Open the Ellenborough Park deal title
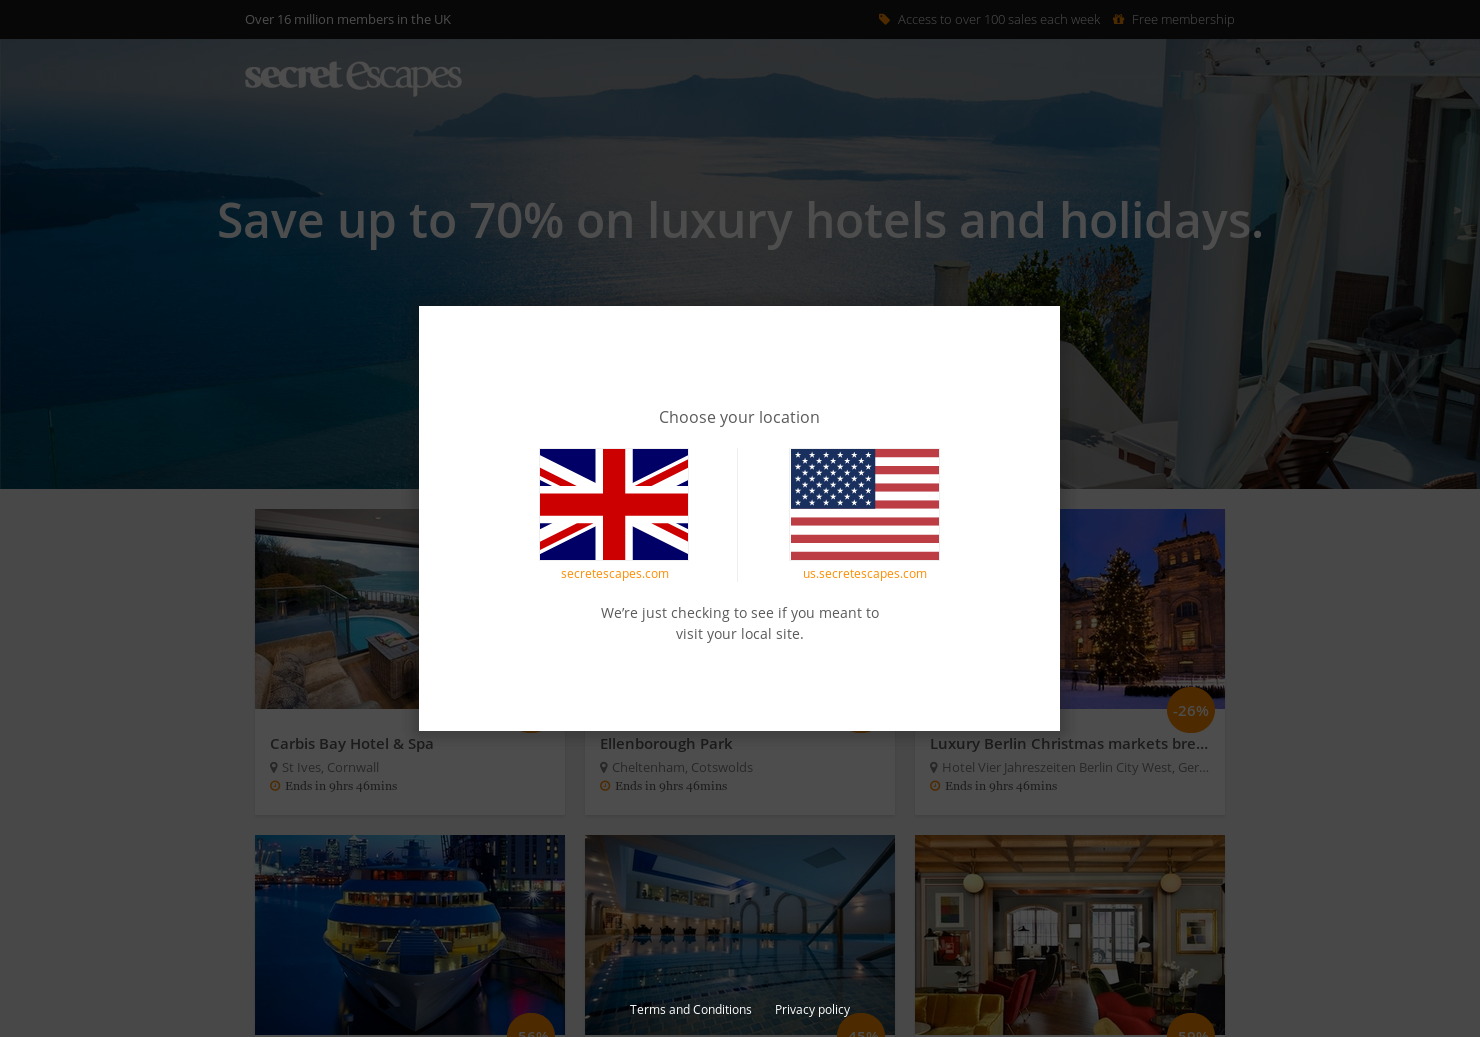Image resolution: width=1480 pixels, height=1037 pixels. point(666,743)
